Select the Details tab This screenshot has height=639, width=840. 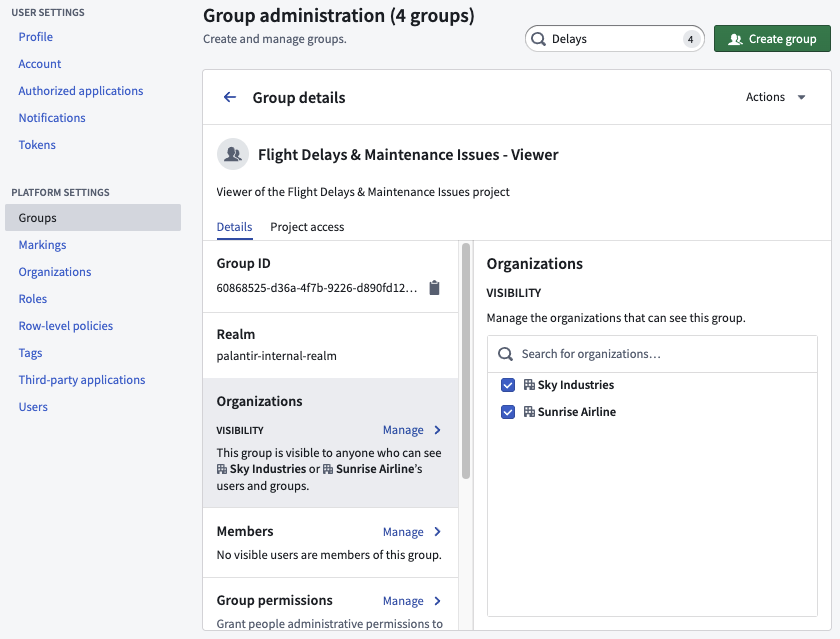(234, 227)
